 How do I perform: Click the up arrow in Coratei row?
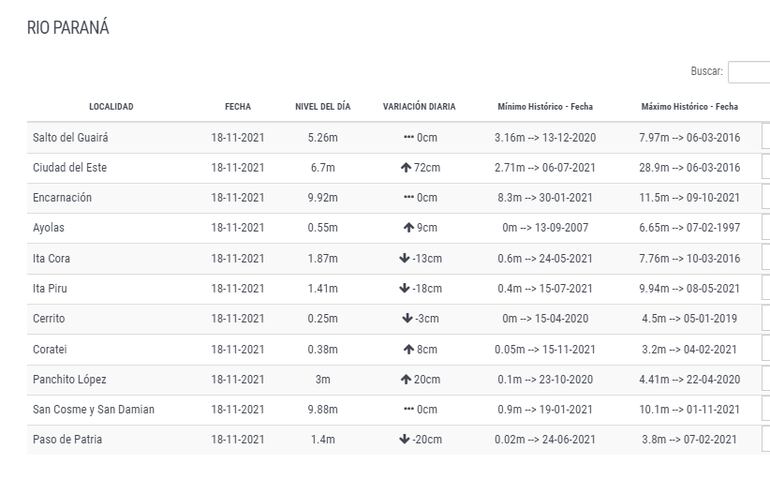click(x=408, y=350)
